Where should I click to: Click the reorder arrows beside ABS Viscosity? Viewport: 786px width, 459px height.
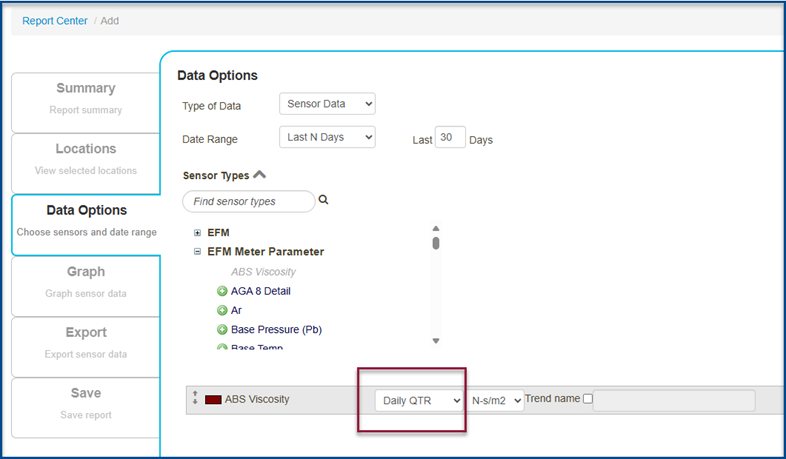coord(195,399)
